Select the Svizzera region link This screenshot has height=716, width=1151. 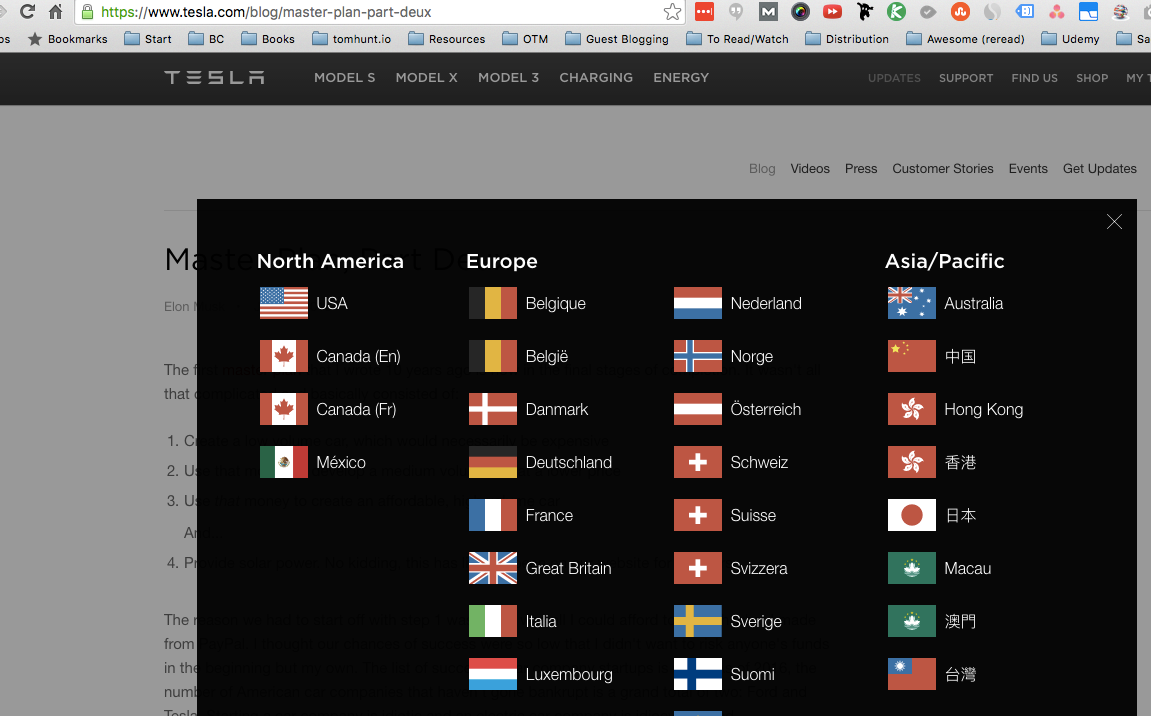click(x=759, y=568)
